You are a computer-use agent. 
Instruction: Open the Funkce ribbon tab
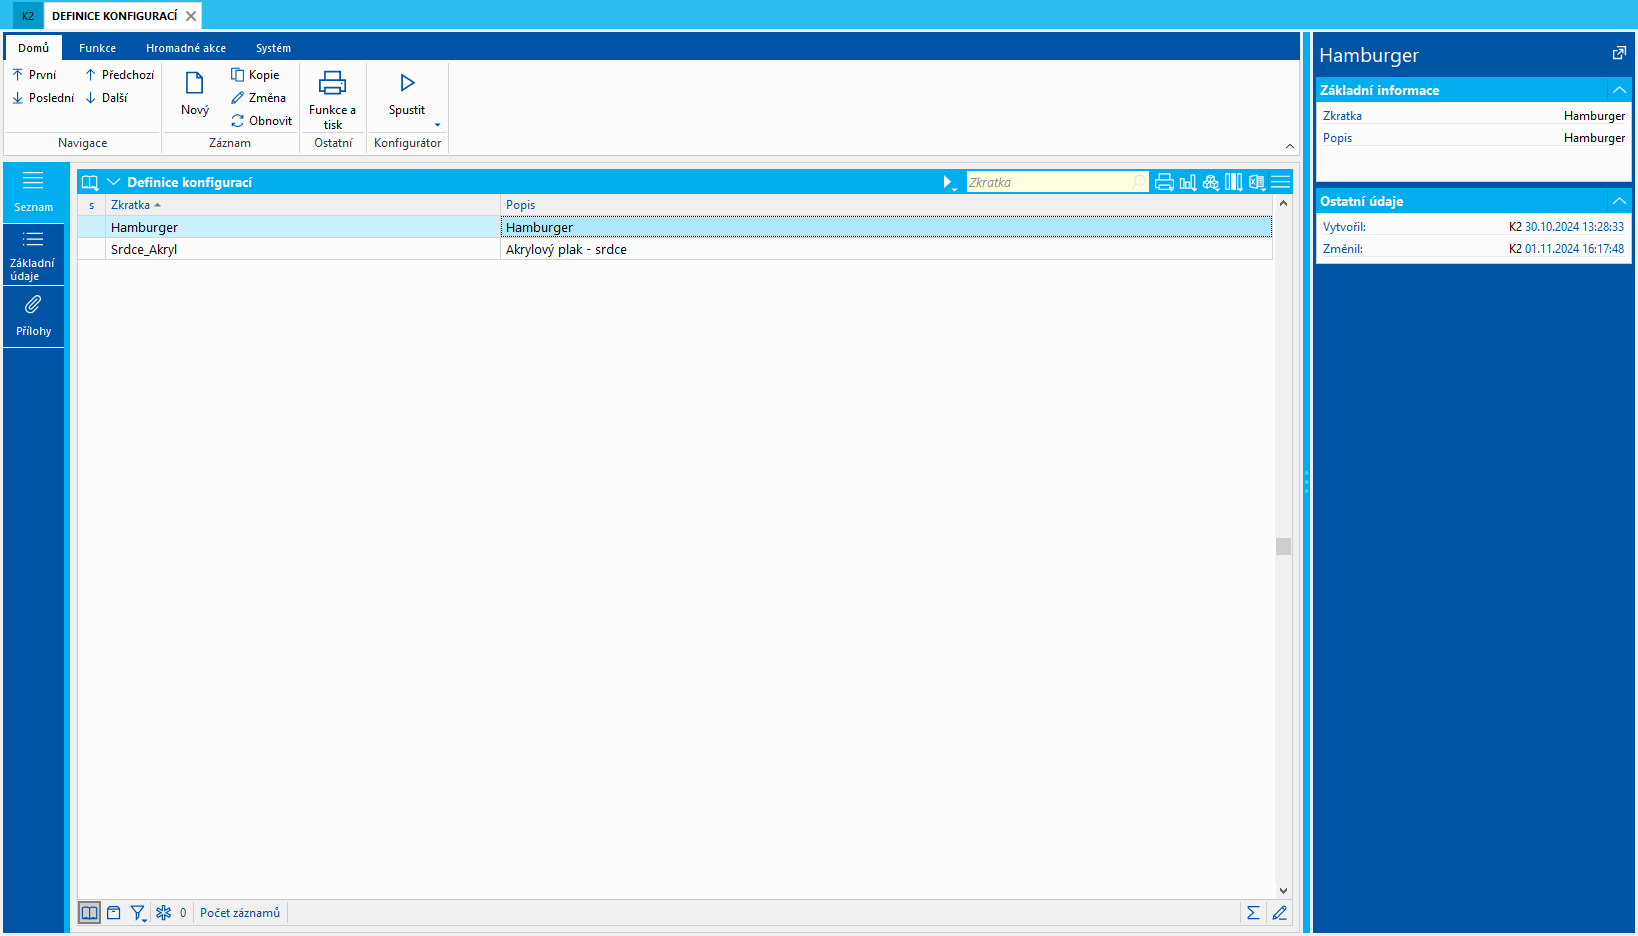point(97,48)
